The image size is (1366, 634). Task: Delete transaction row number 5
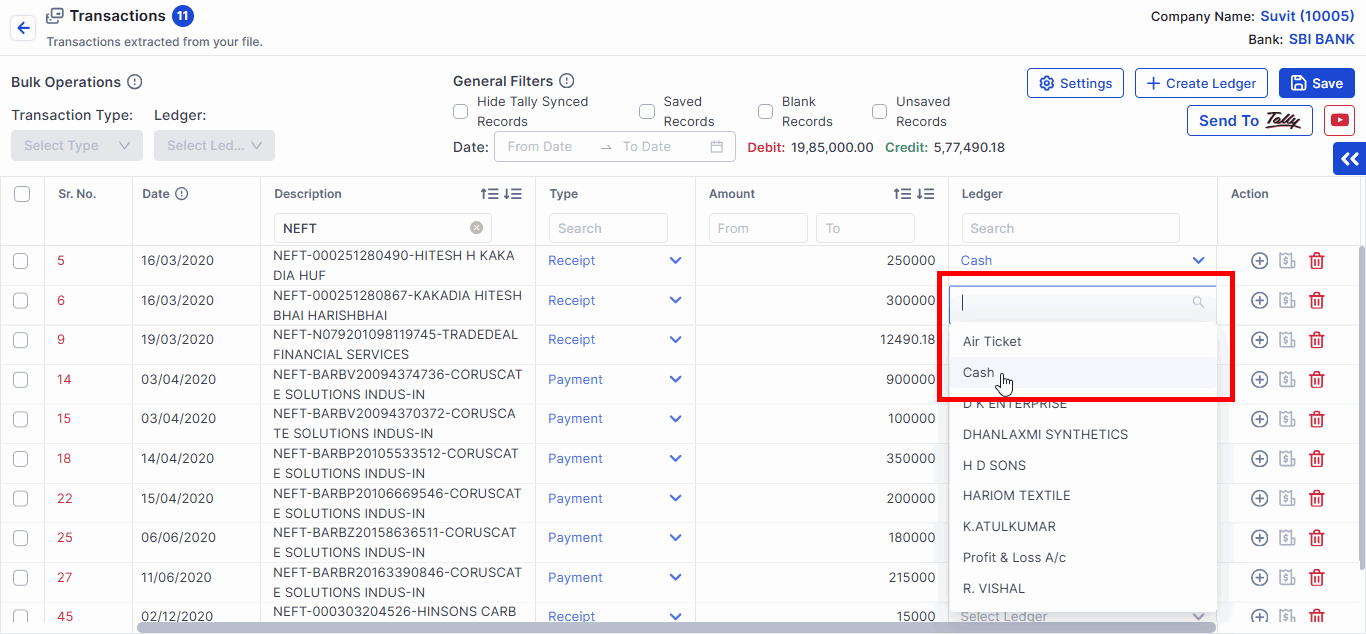pos(1317,261)
